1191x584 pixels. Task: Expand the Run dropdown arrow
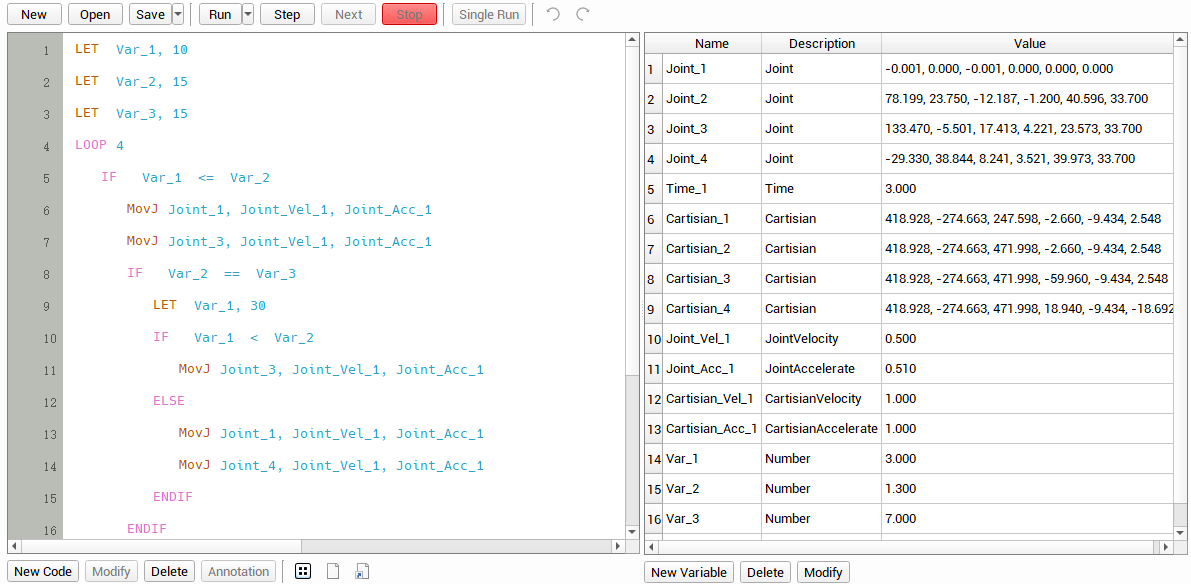248,15
